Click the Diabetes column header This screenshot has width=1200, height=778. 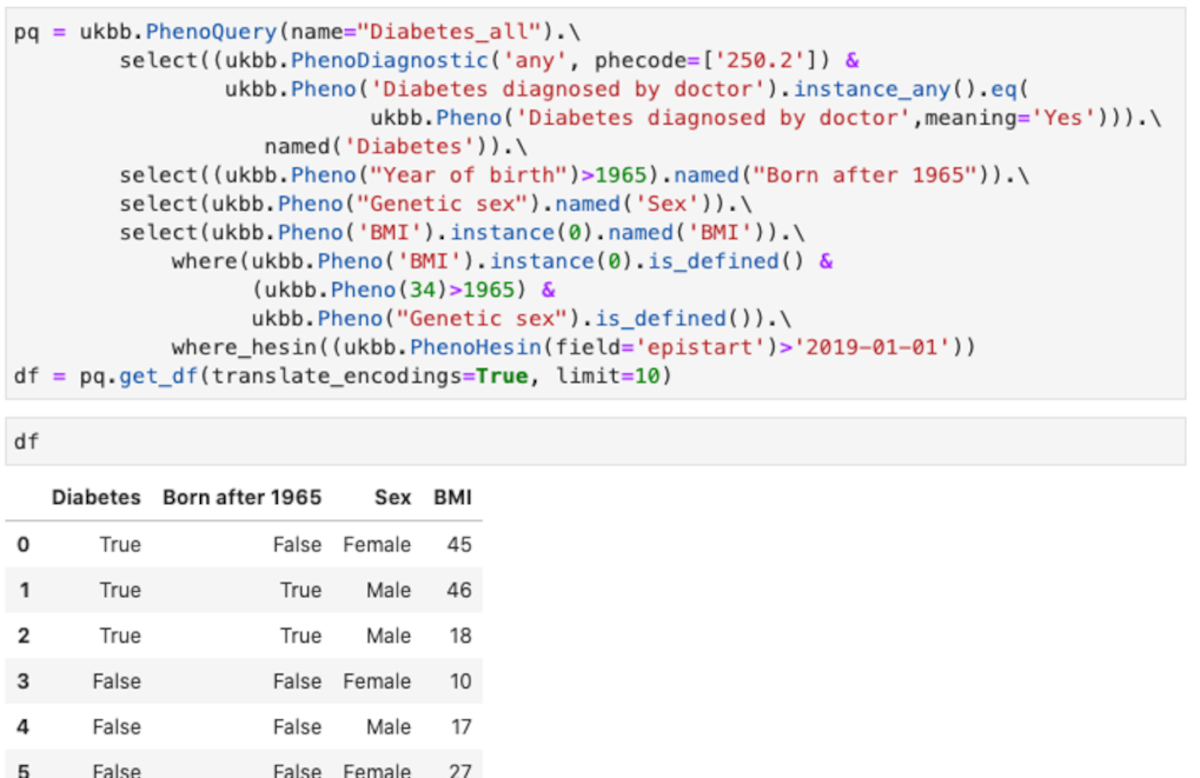pos(96,497)
